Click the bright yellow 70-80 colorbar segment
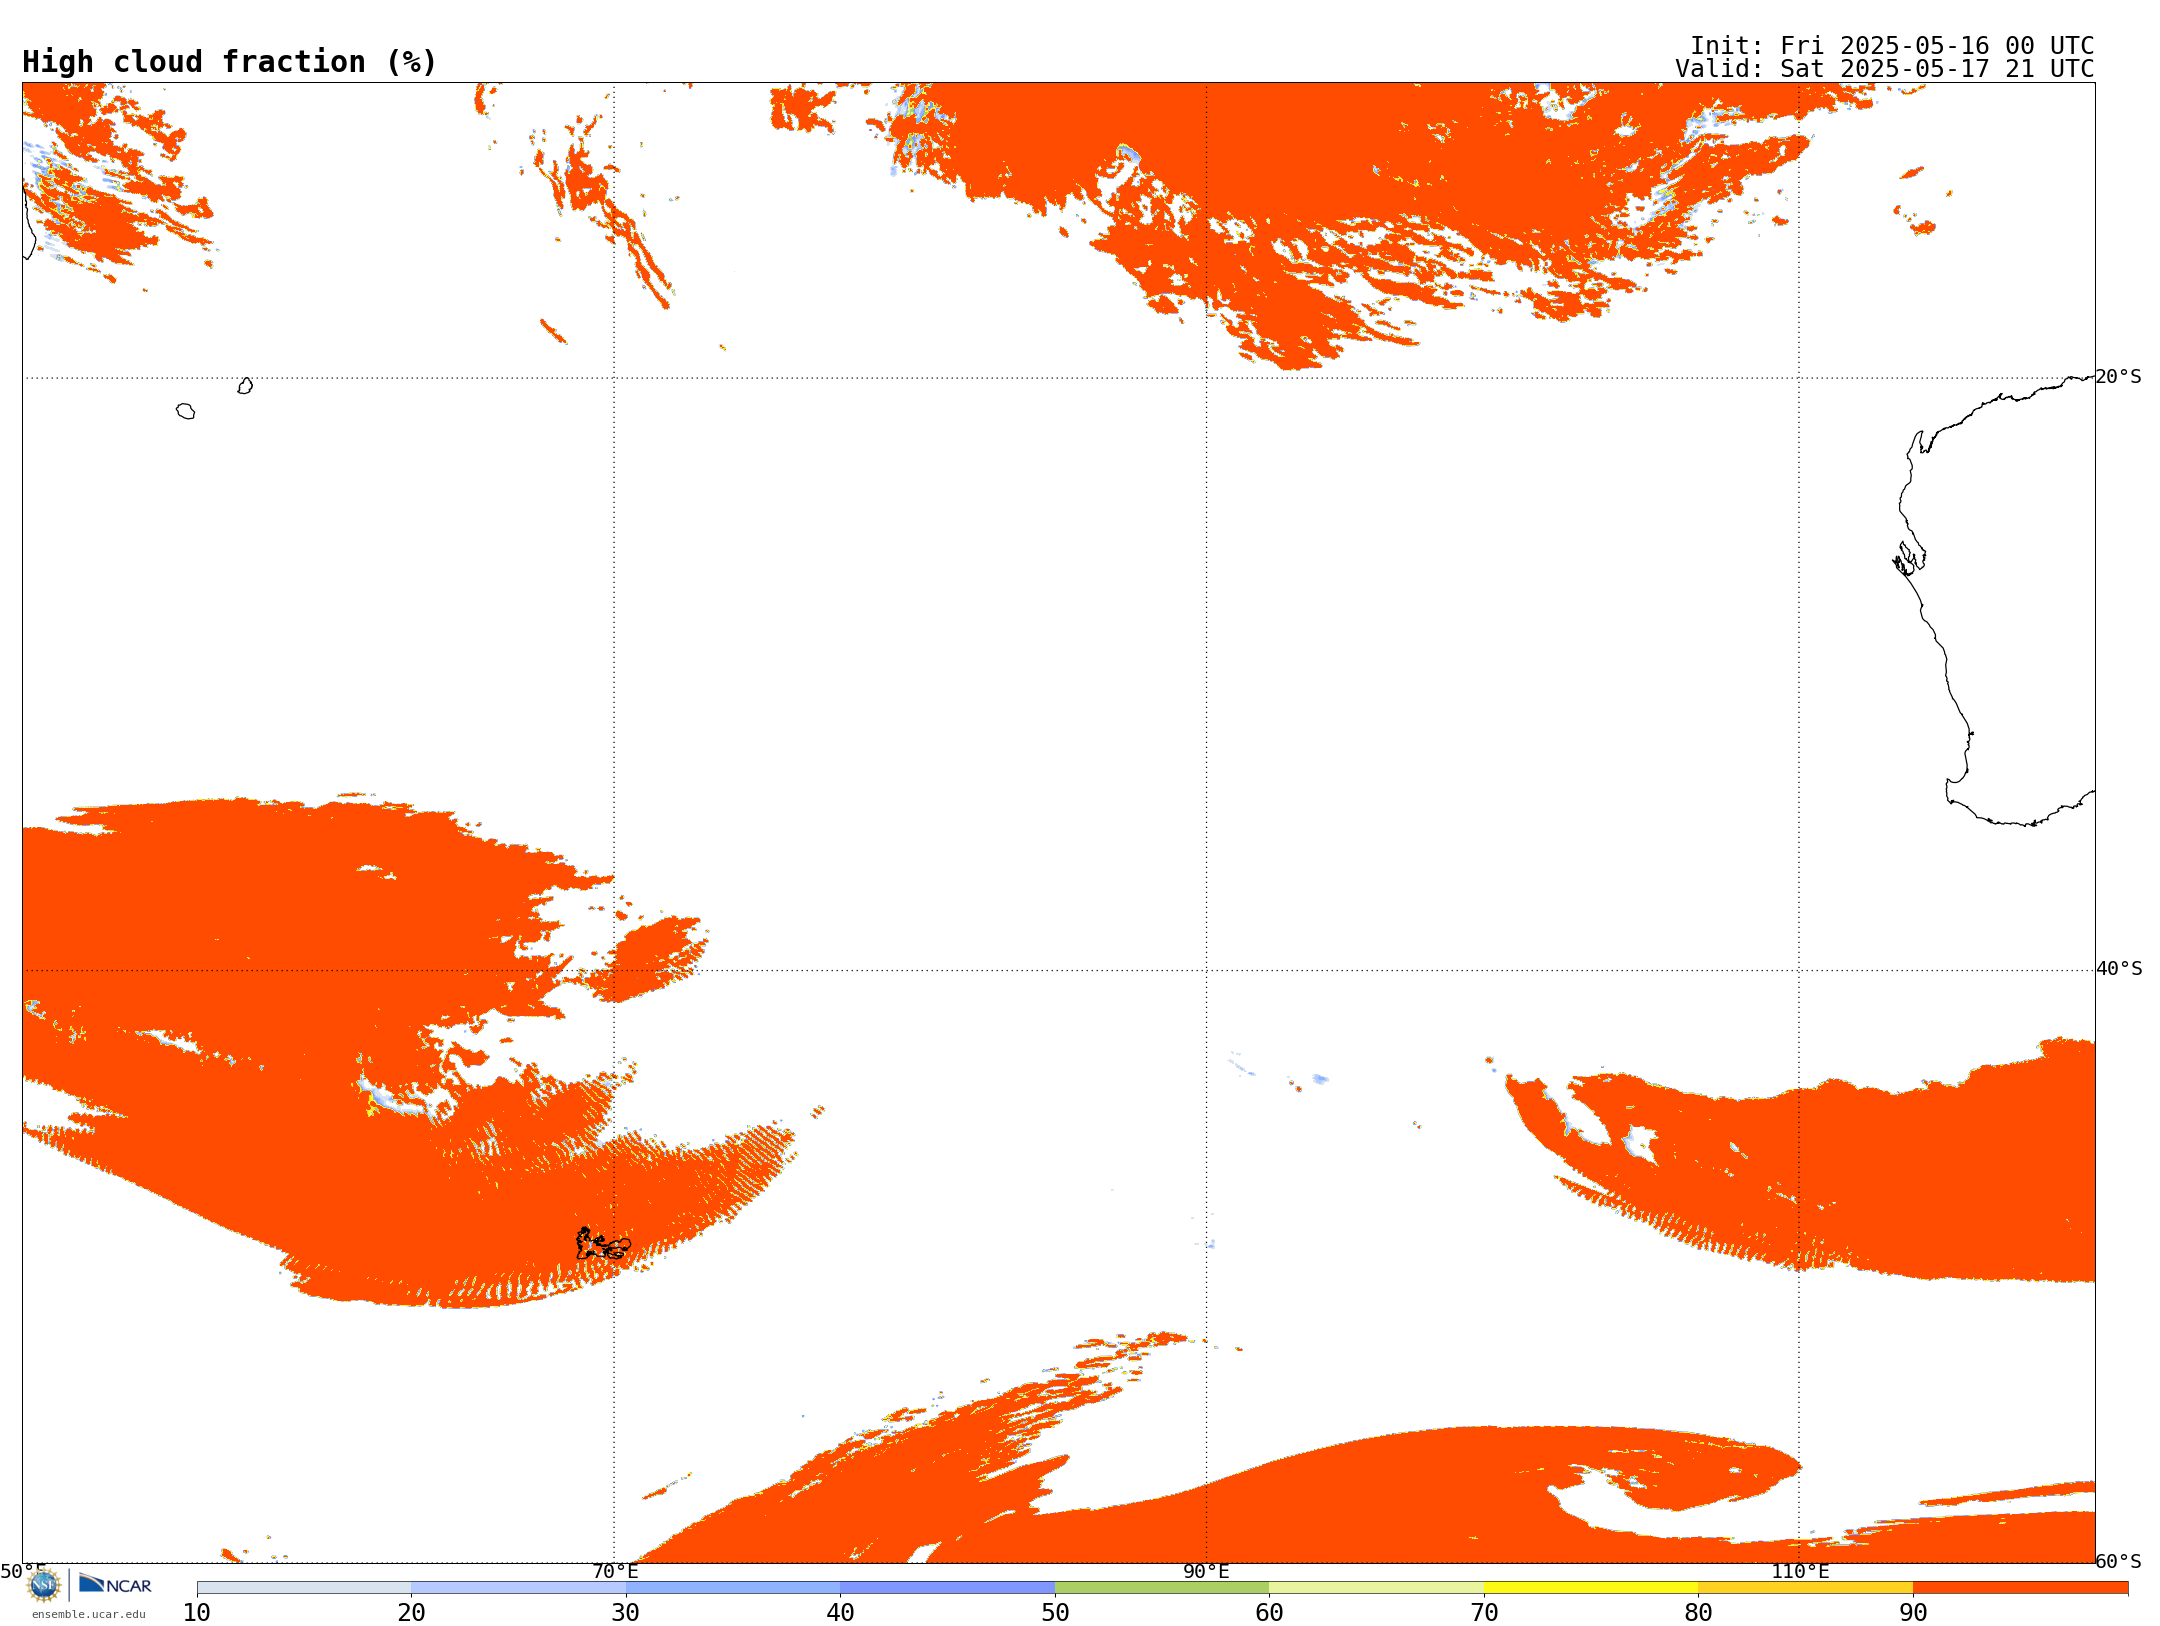This screenshot has width=2160, height=1626. point(1591,1588)
